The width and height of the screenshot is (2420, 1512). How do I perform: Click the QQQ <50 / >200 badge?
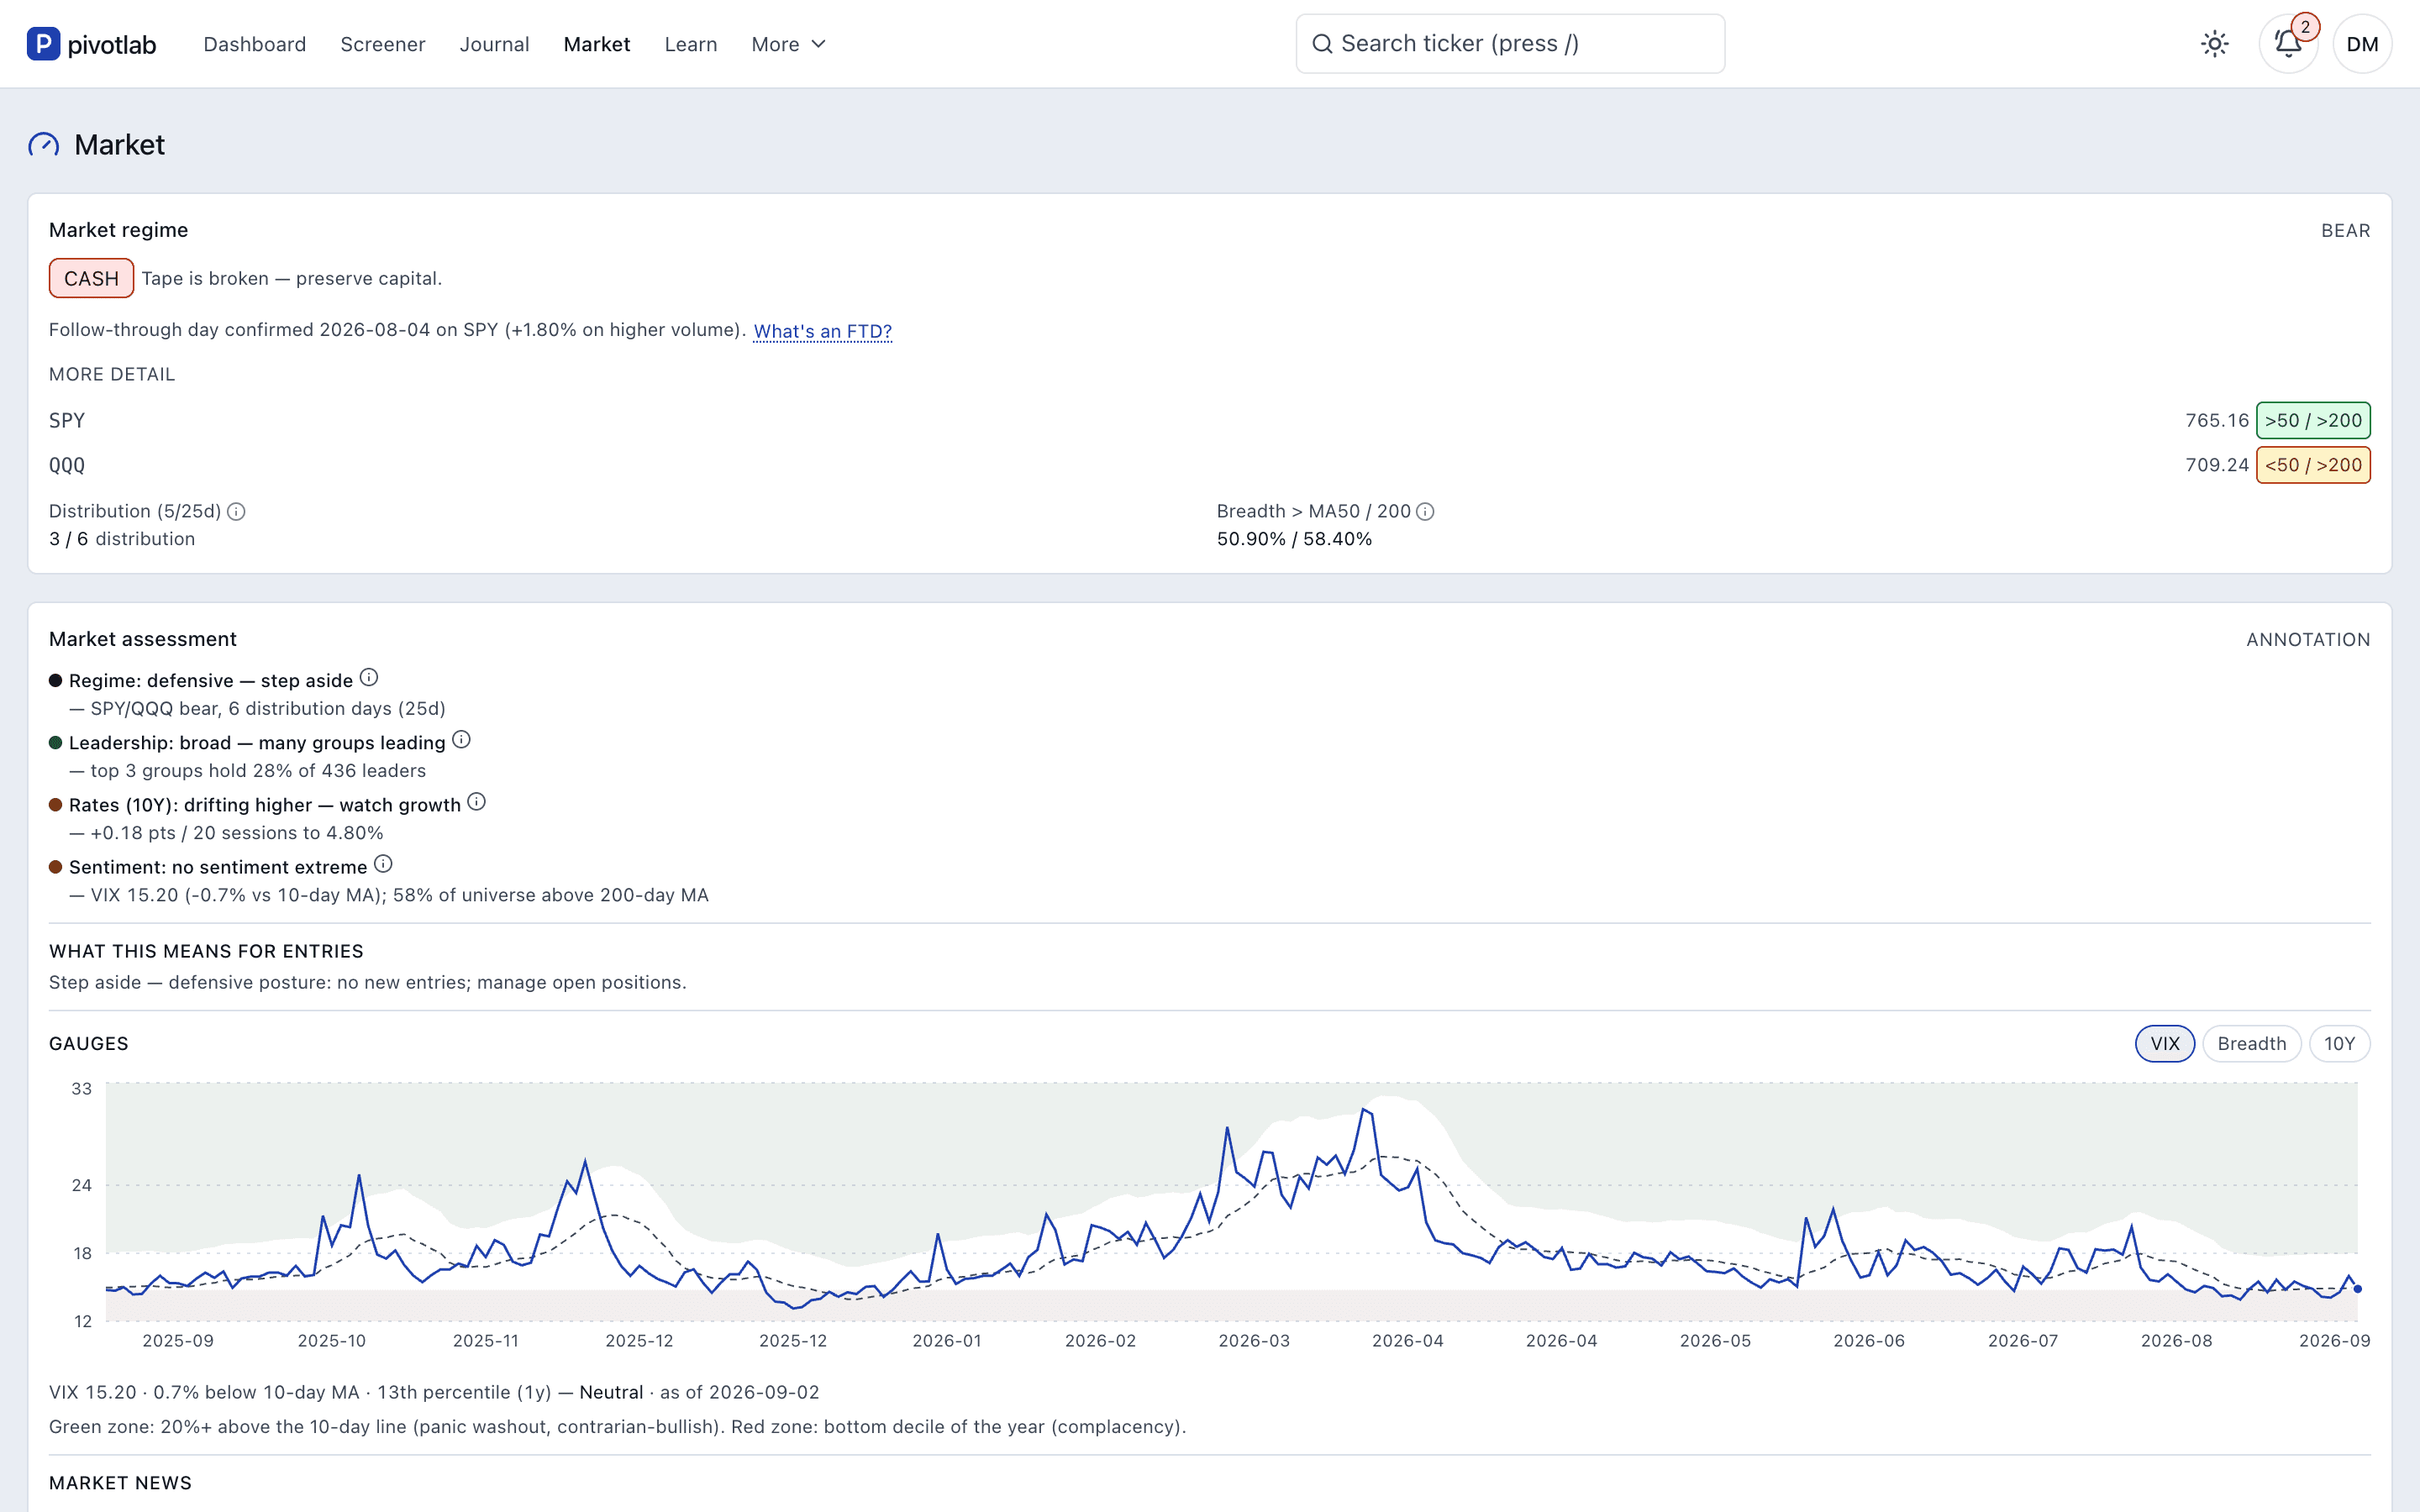[2313, 465]
